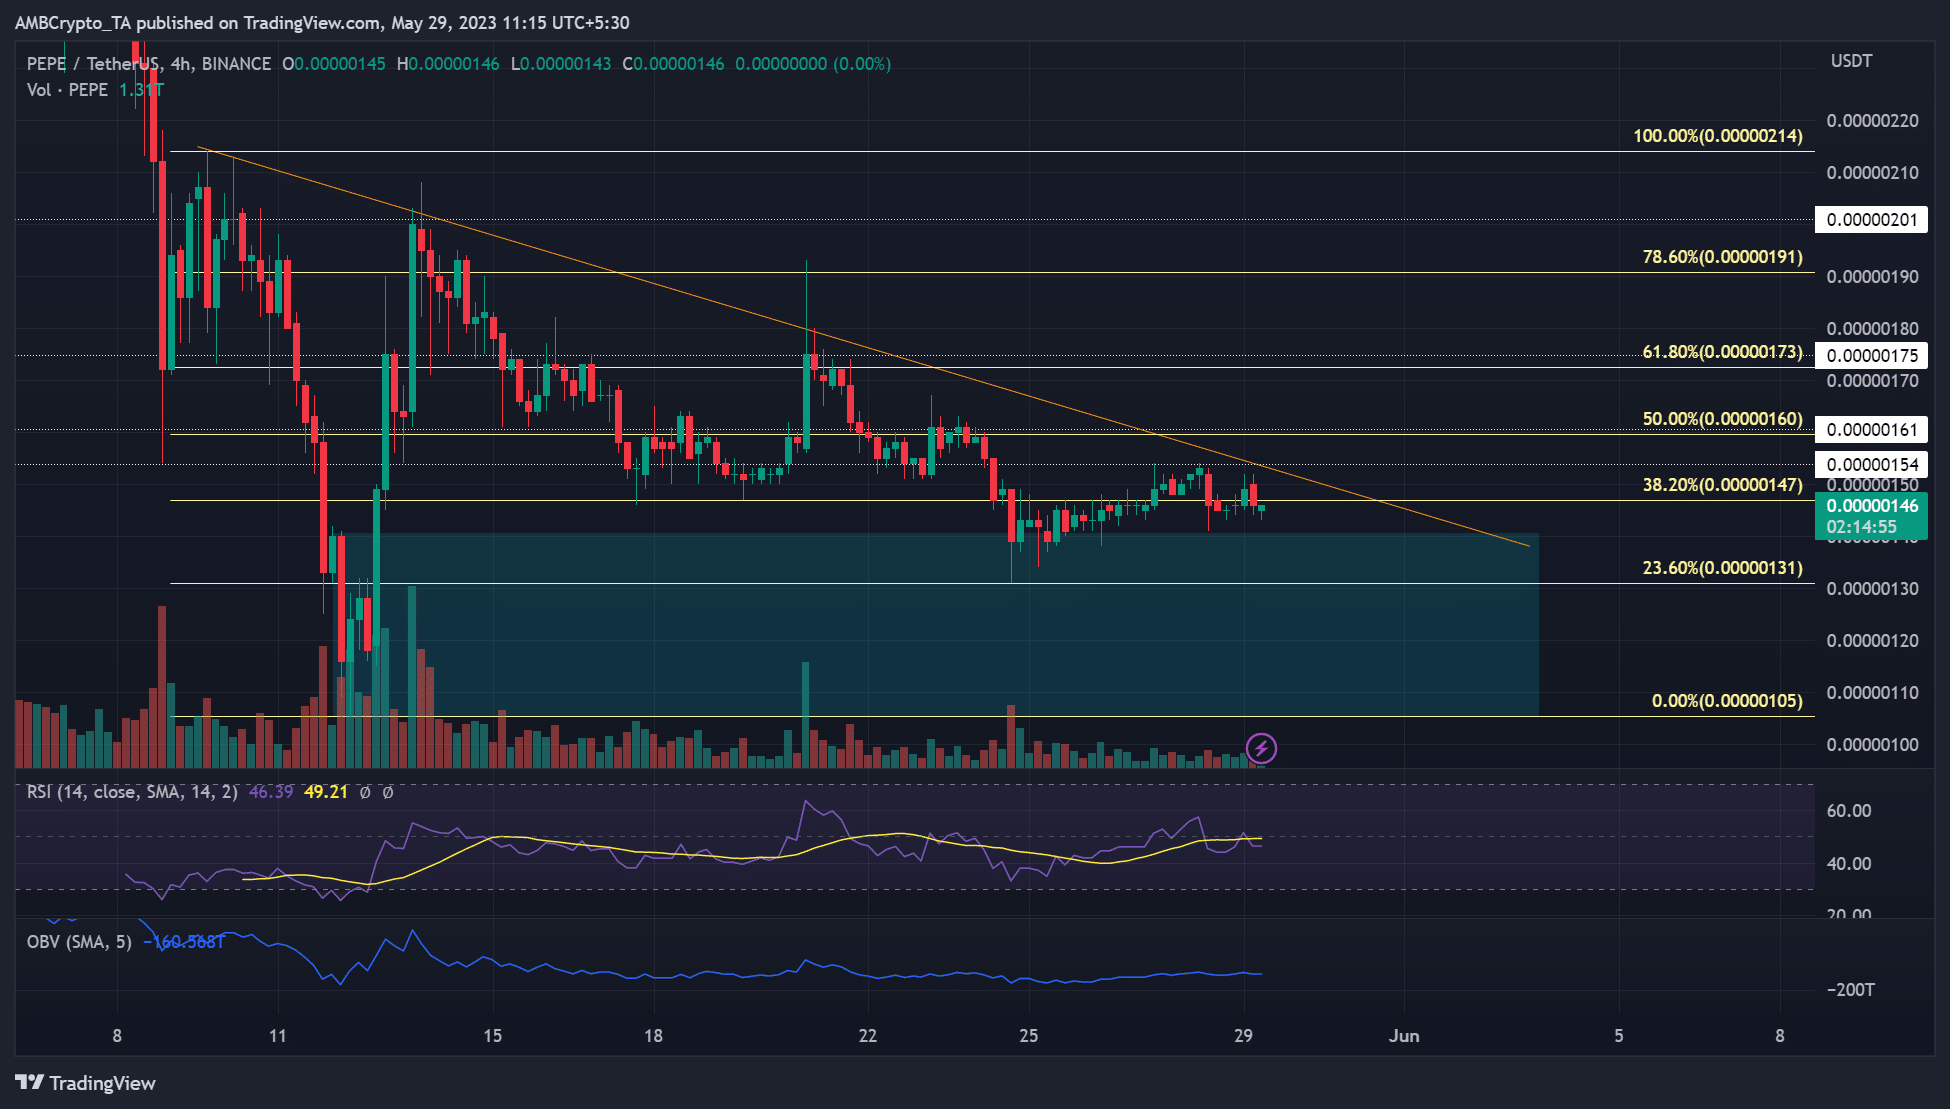Click the 0.00000154 price axis label

click(1872, 464)
